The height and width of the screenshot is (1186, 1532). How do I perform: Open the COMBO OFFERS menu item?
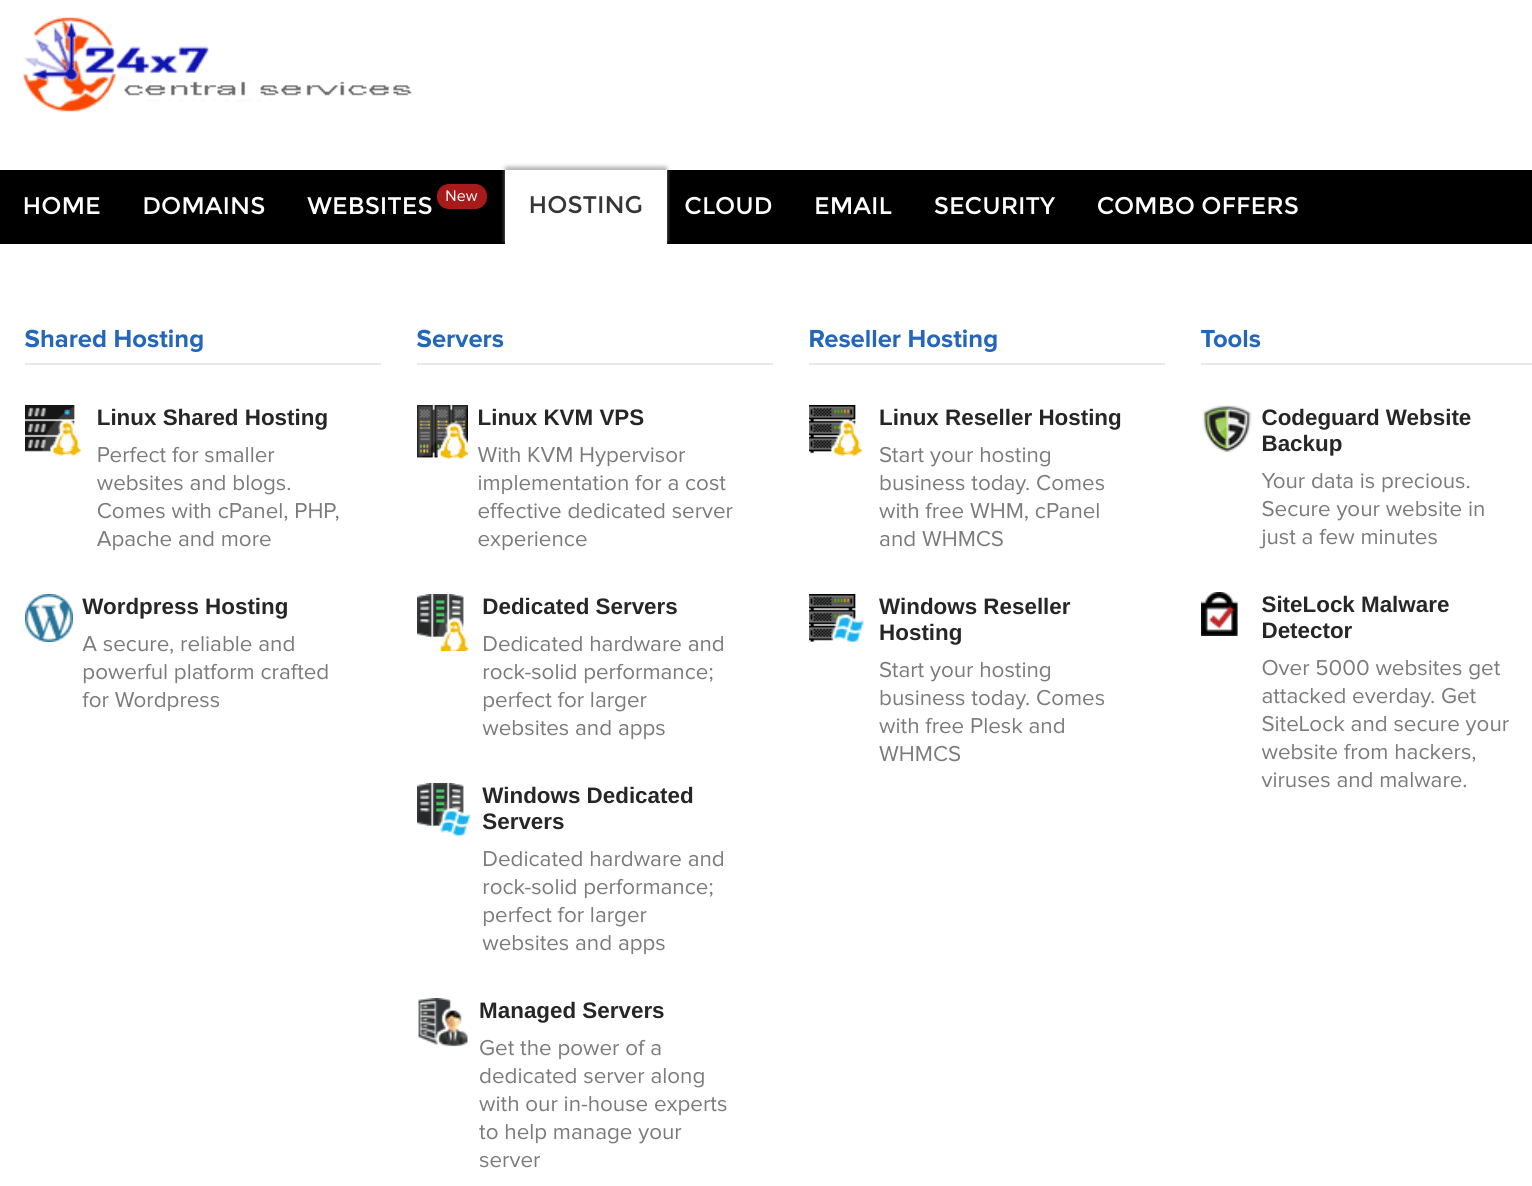[x=1197, y=206]
